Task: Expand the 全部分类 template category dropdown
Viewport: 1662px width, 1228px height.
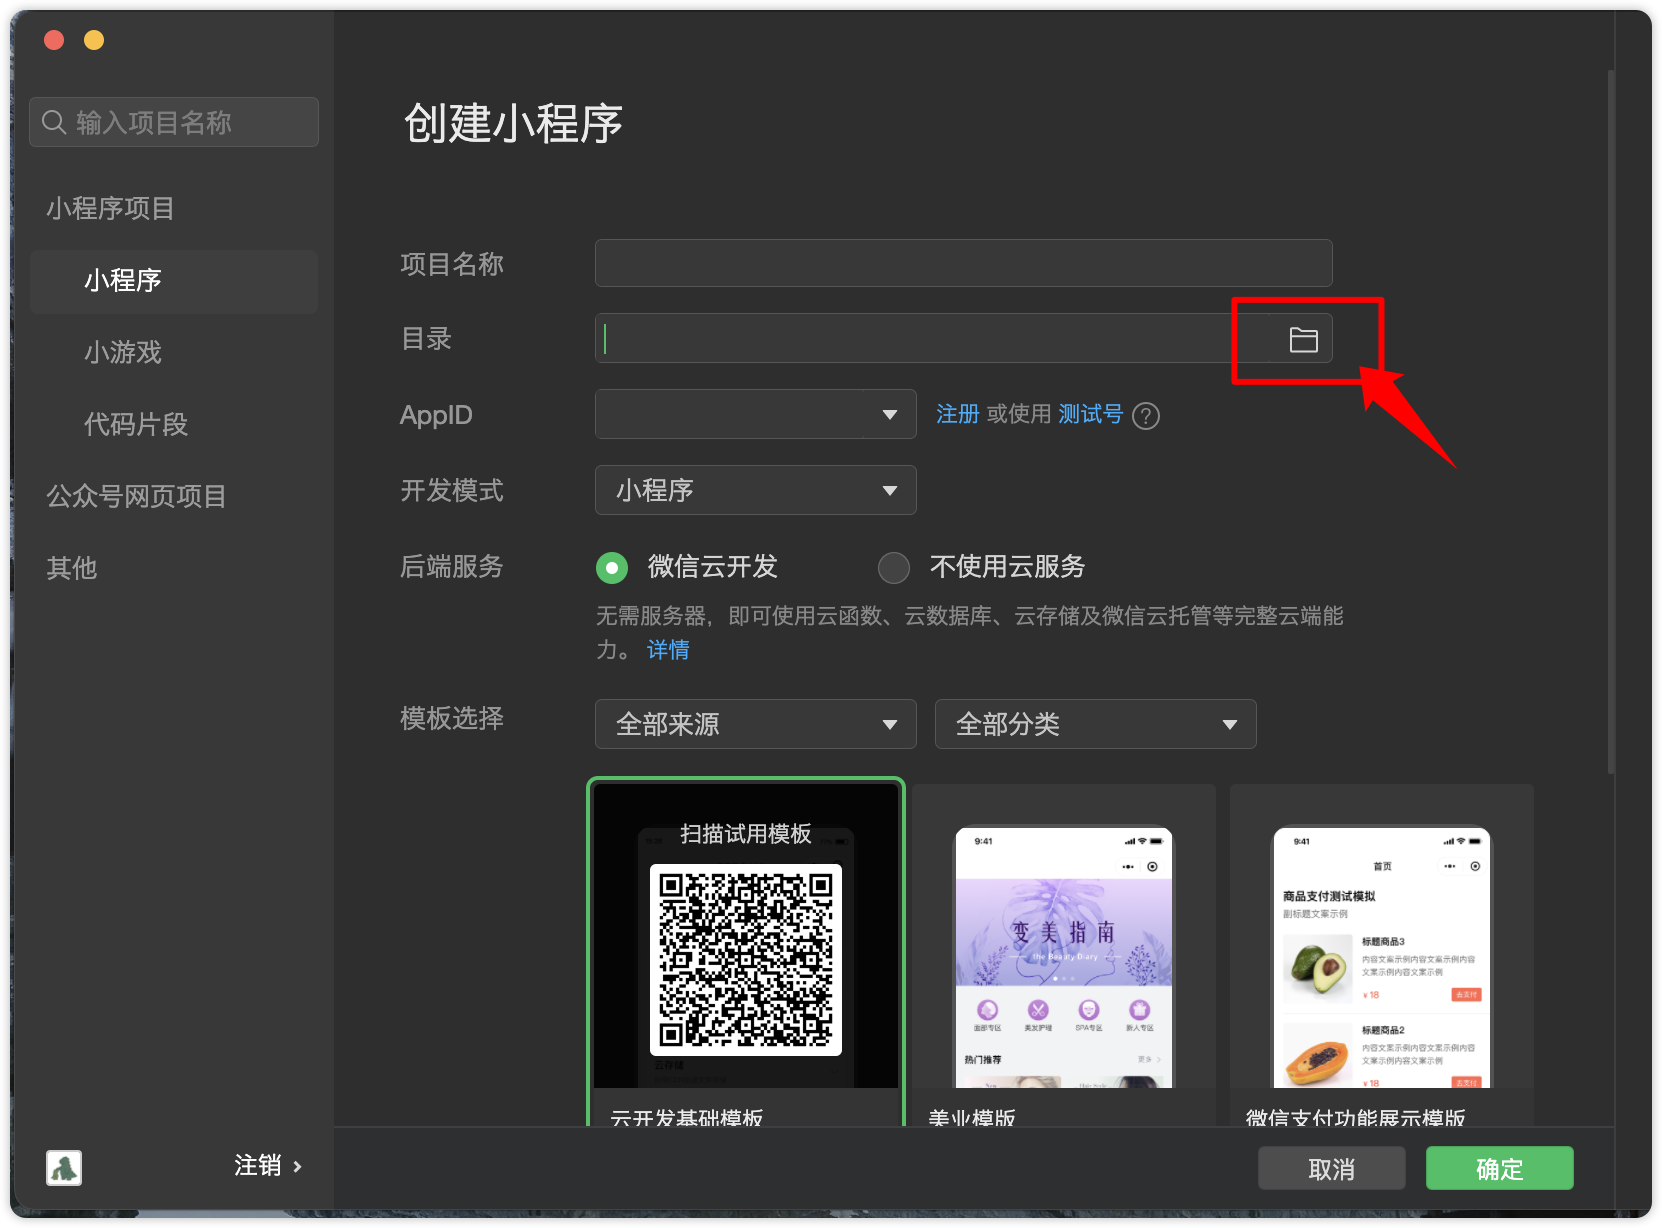Action: (1096, 724)
